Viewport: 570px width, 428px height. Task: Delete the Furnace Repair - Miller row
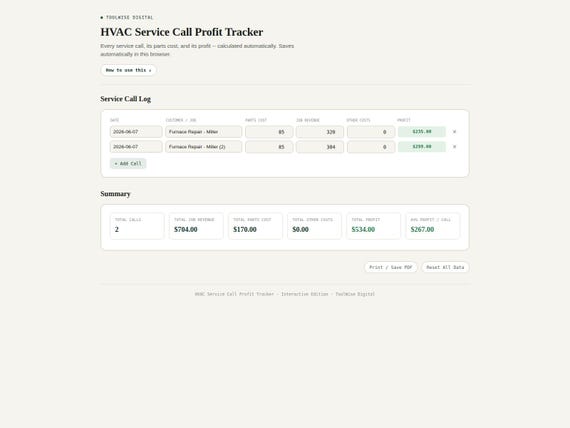(x=454, y=132)
